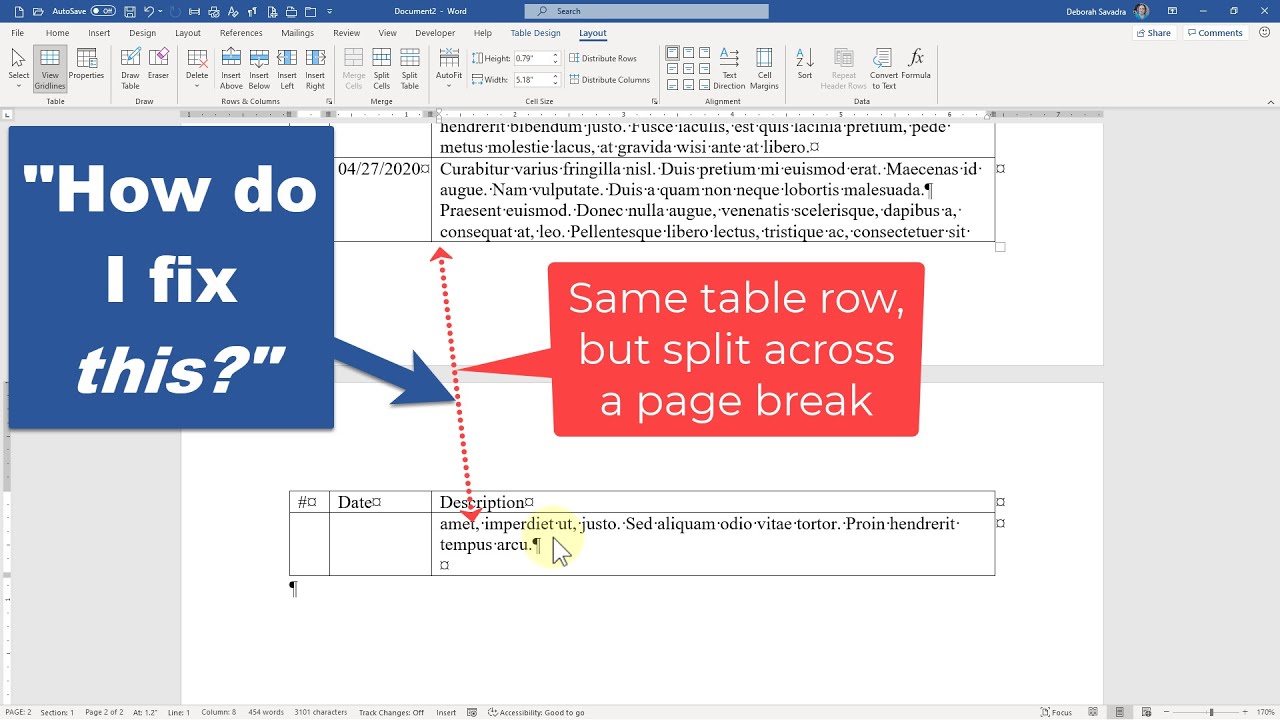The width and height of the screenshot is (1280, 720).
Task: Decrease column Width with spinner down arrow
Action: (555, 83)
